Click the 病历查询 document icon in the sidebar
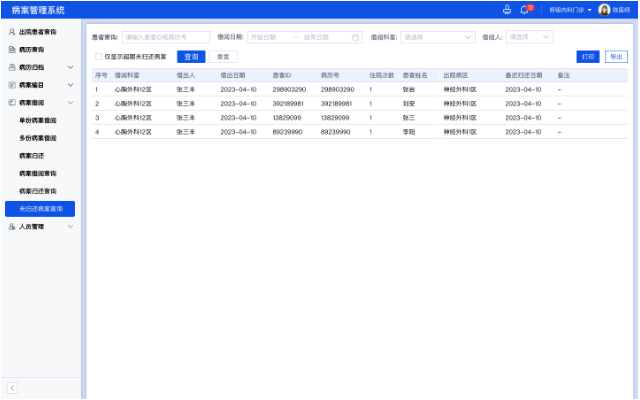This screenshot has width=640, height=400. [11, 49]
